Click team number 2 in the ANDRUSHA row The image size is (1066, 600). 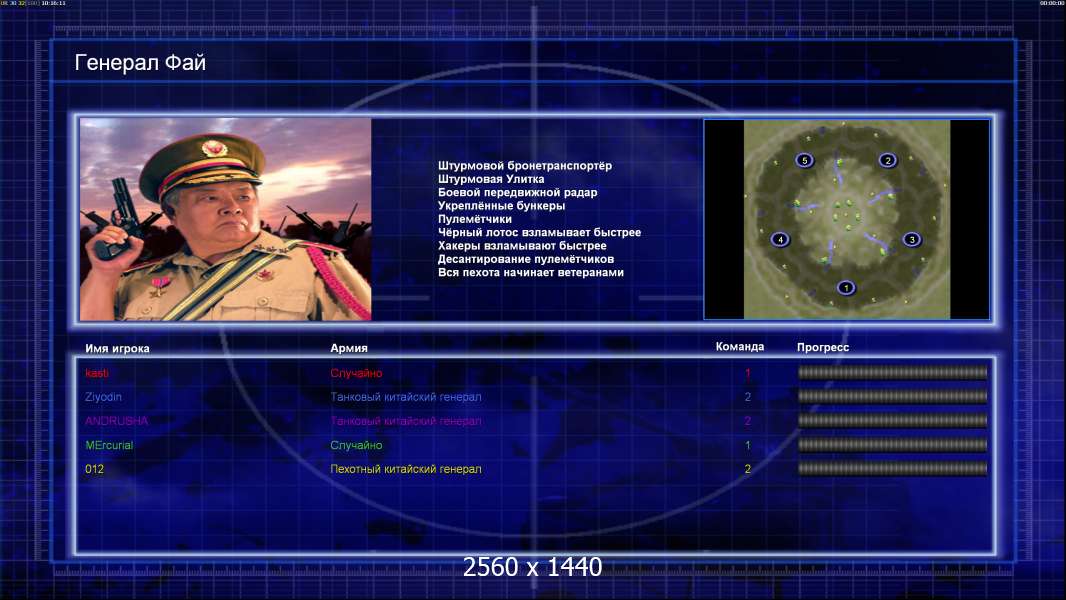tap(748, 421)
